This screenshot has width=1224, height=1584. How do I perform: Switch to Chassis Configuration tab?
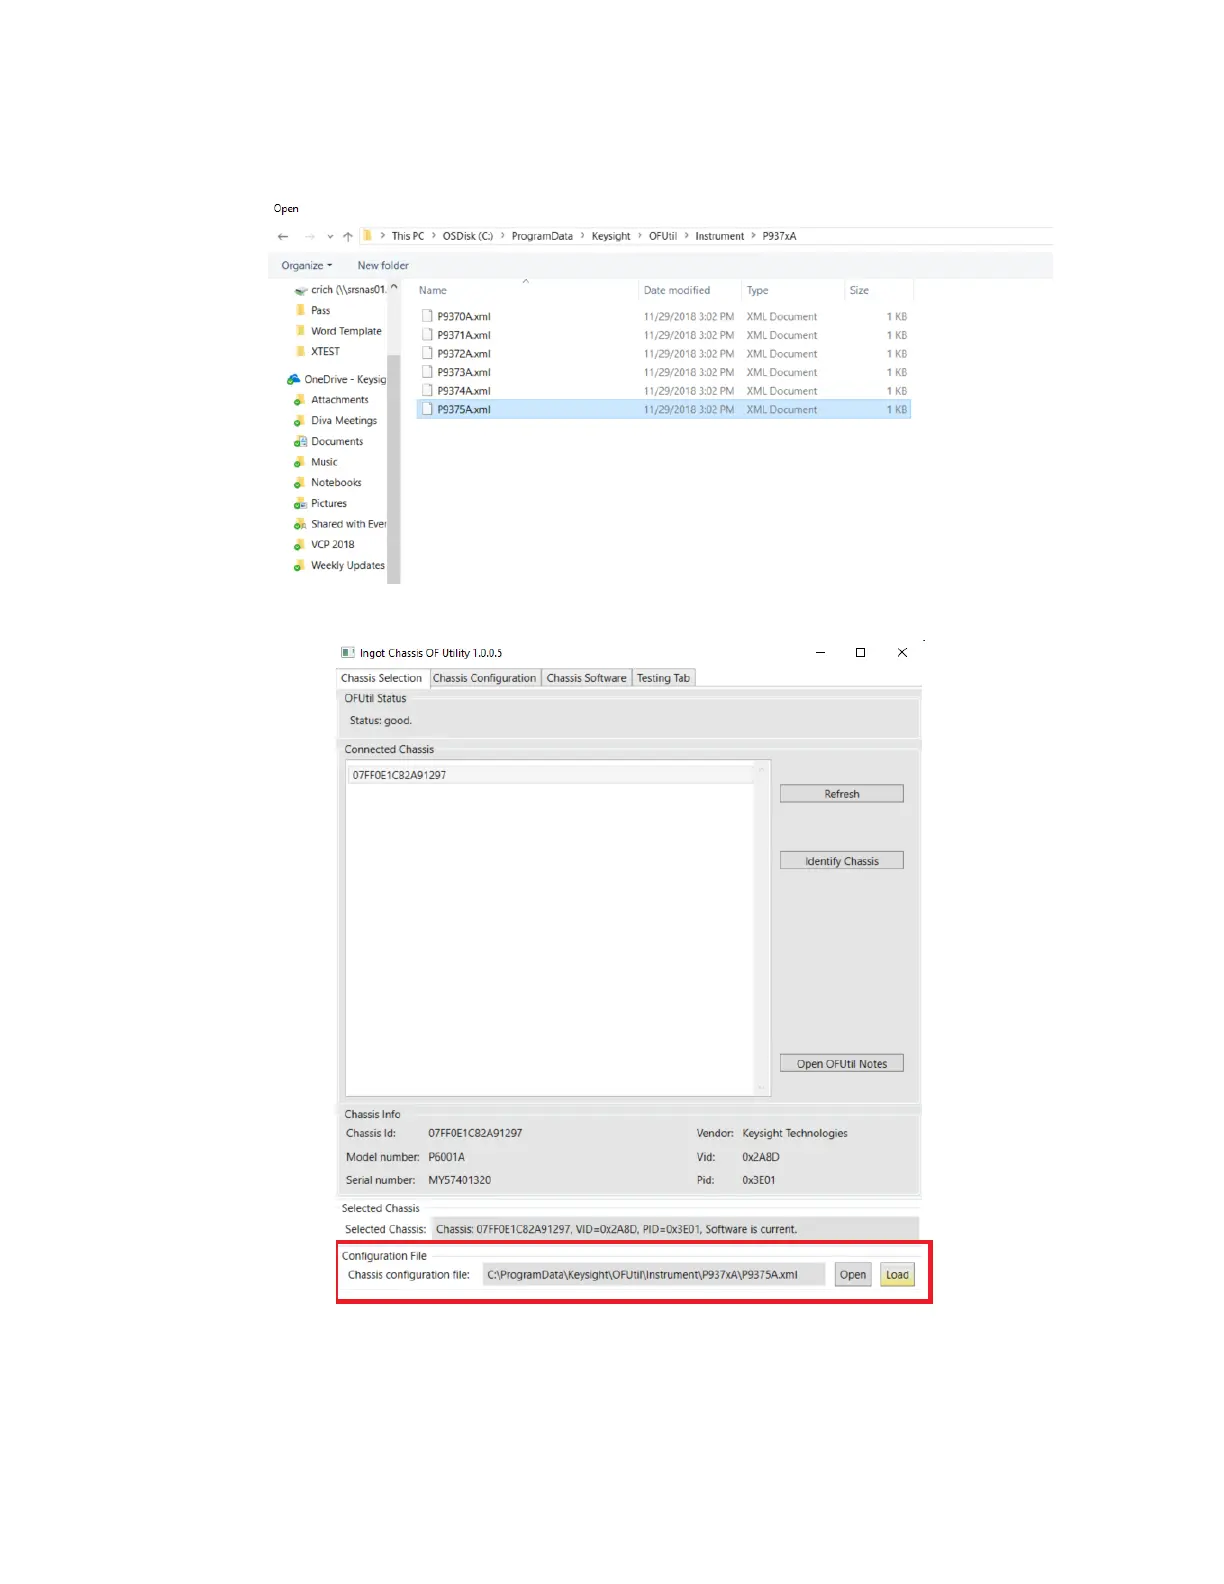[x=484, y=678]
